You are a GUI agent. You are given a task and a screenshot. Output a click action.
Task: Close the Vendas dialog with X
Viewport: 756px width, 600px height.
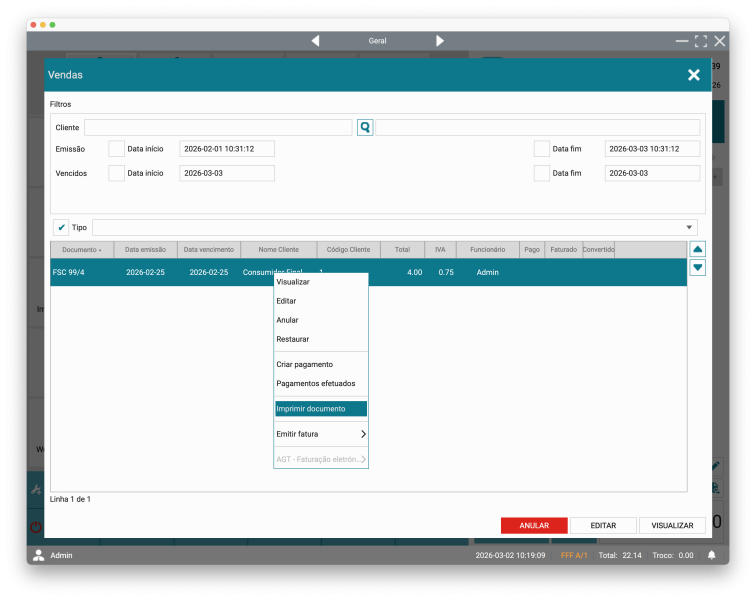pos(693,75)
